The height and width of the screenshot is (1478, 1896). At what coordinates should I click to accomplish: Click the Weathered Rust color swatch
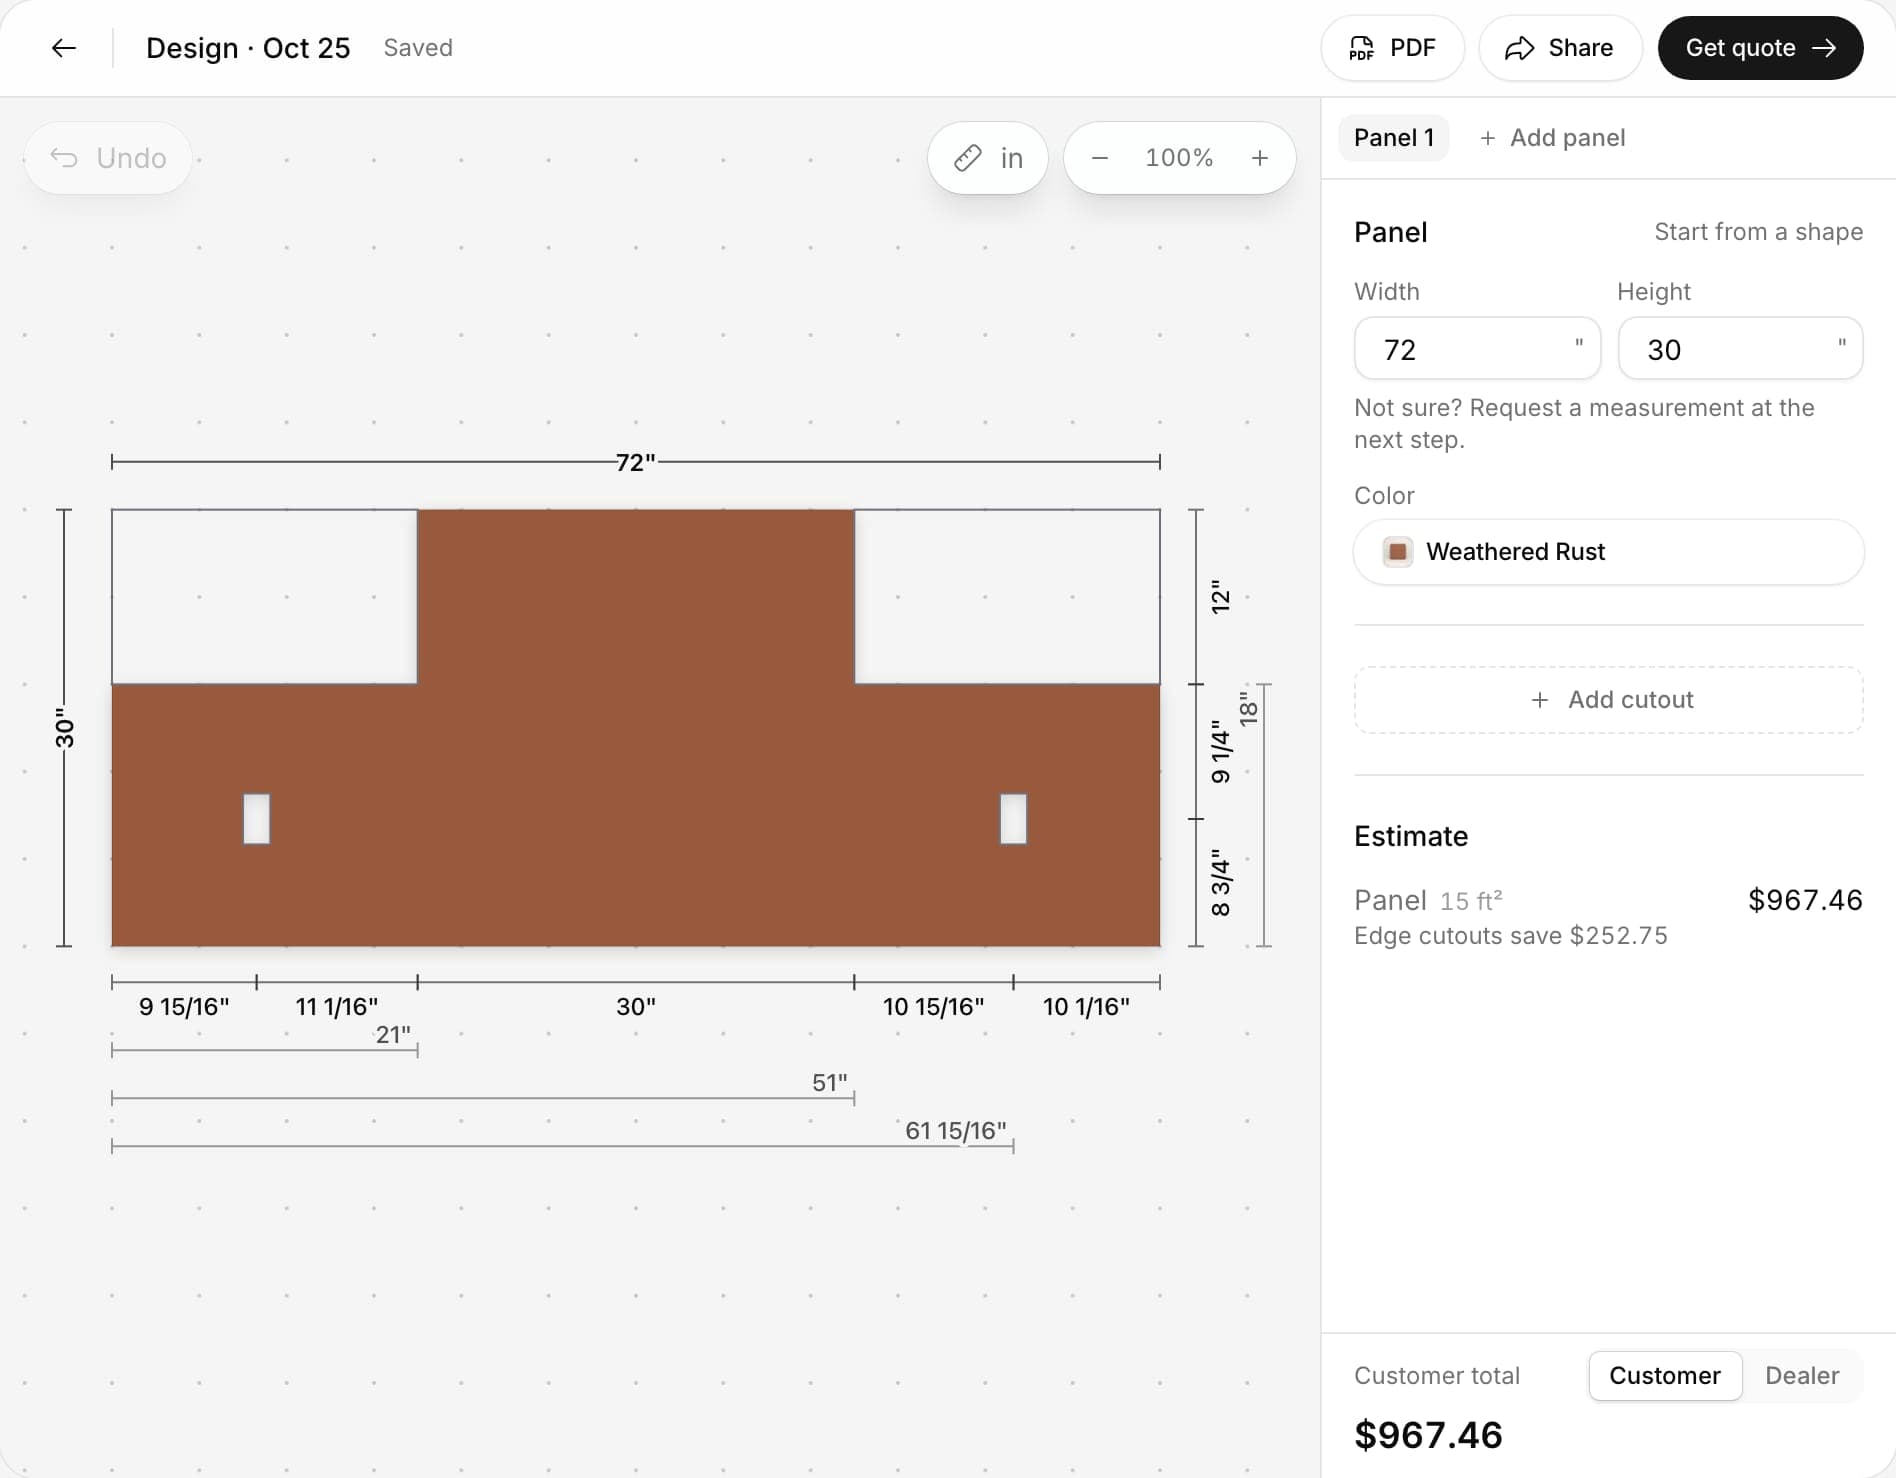click(x=1397, y=552)
